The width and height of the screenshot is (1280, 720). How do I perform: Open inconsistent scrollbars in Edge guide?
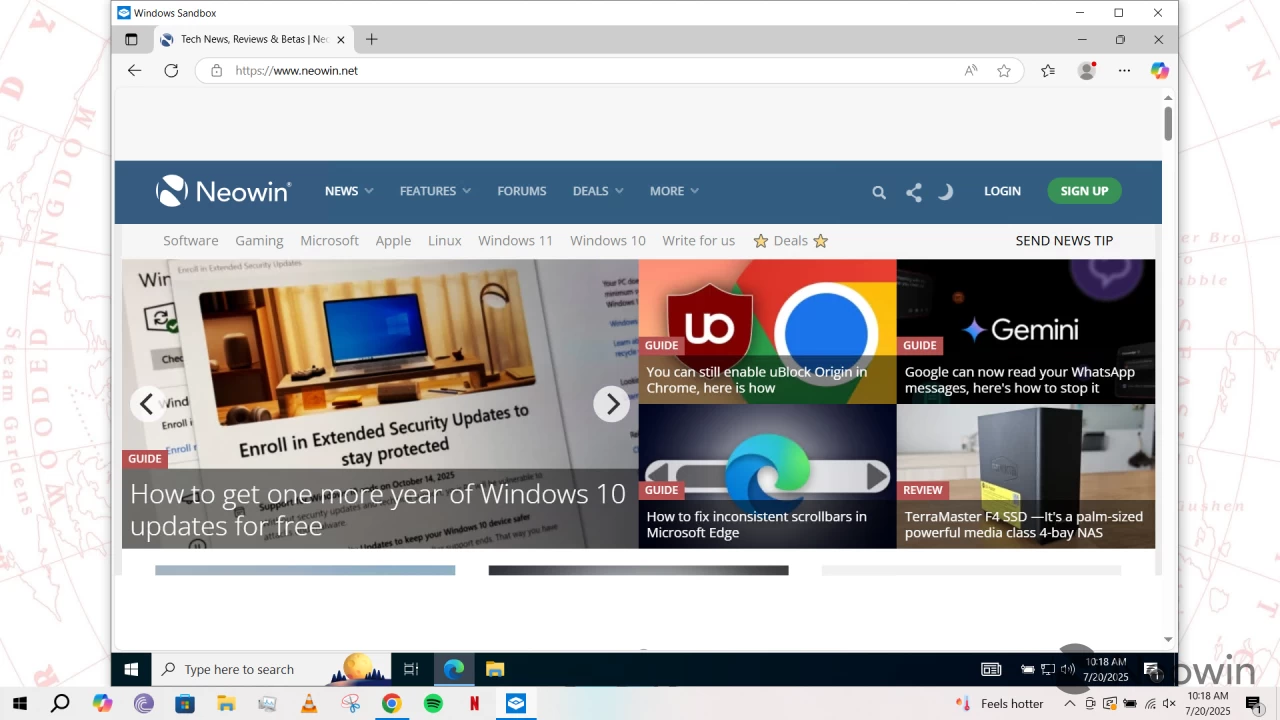(x=756, y=525)
